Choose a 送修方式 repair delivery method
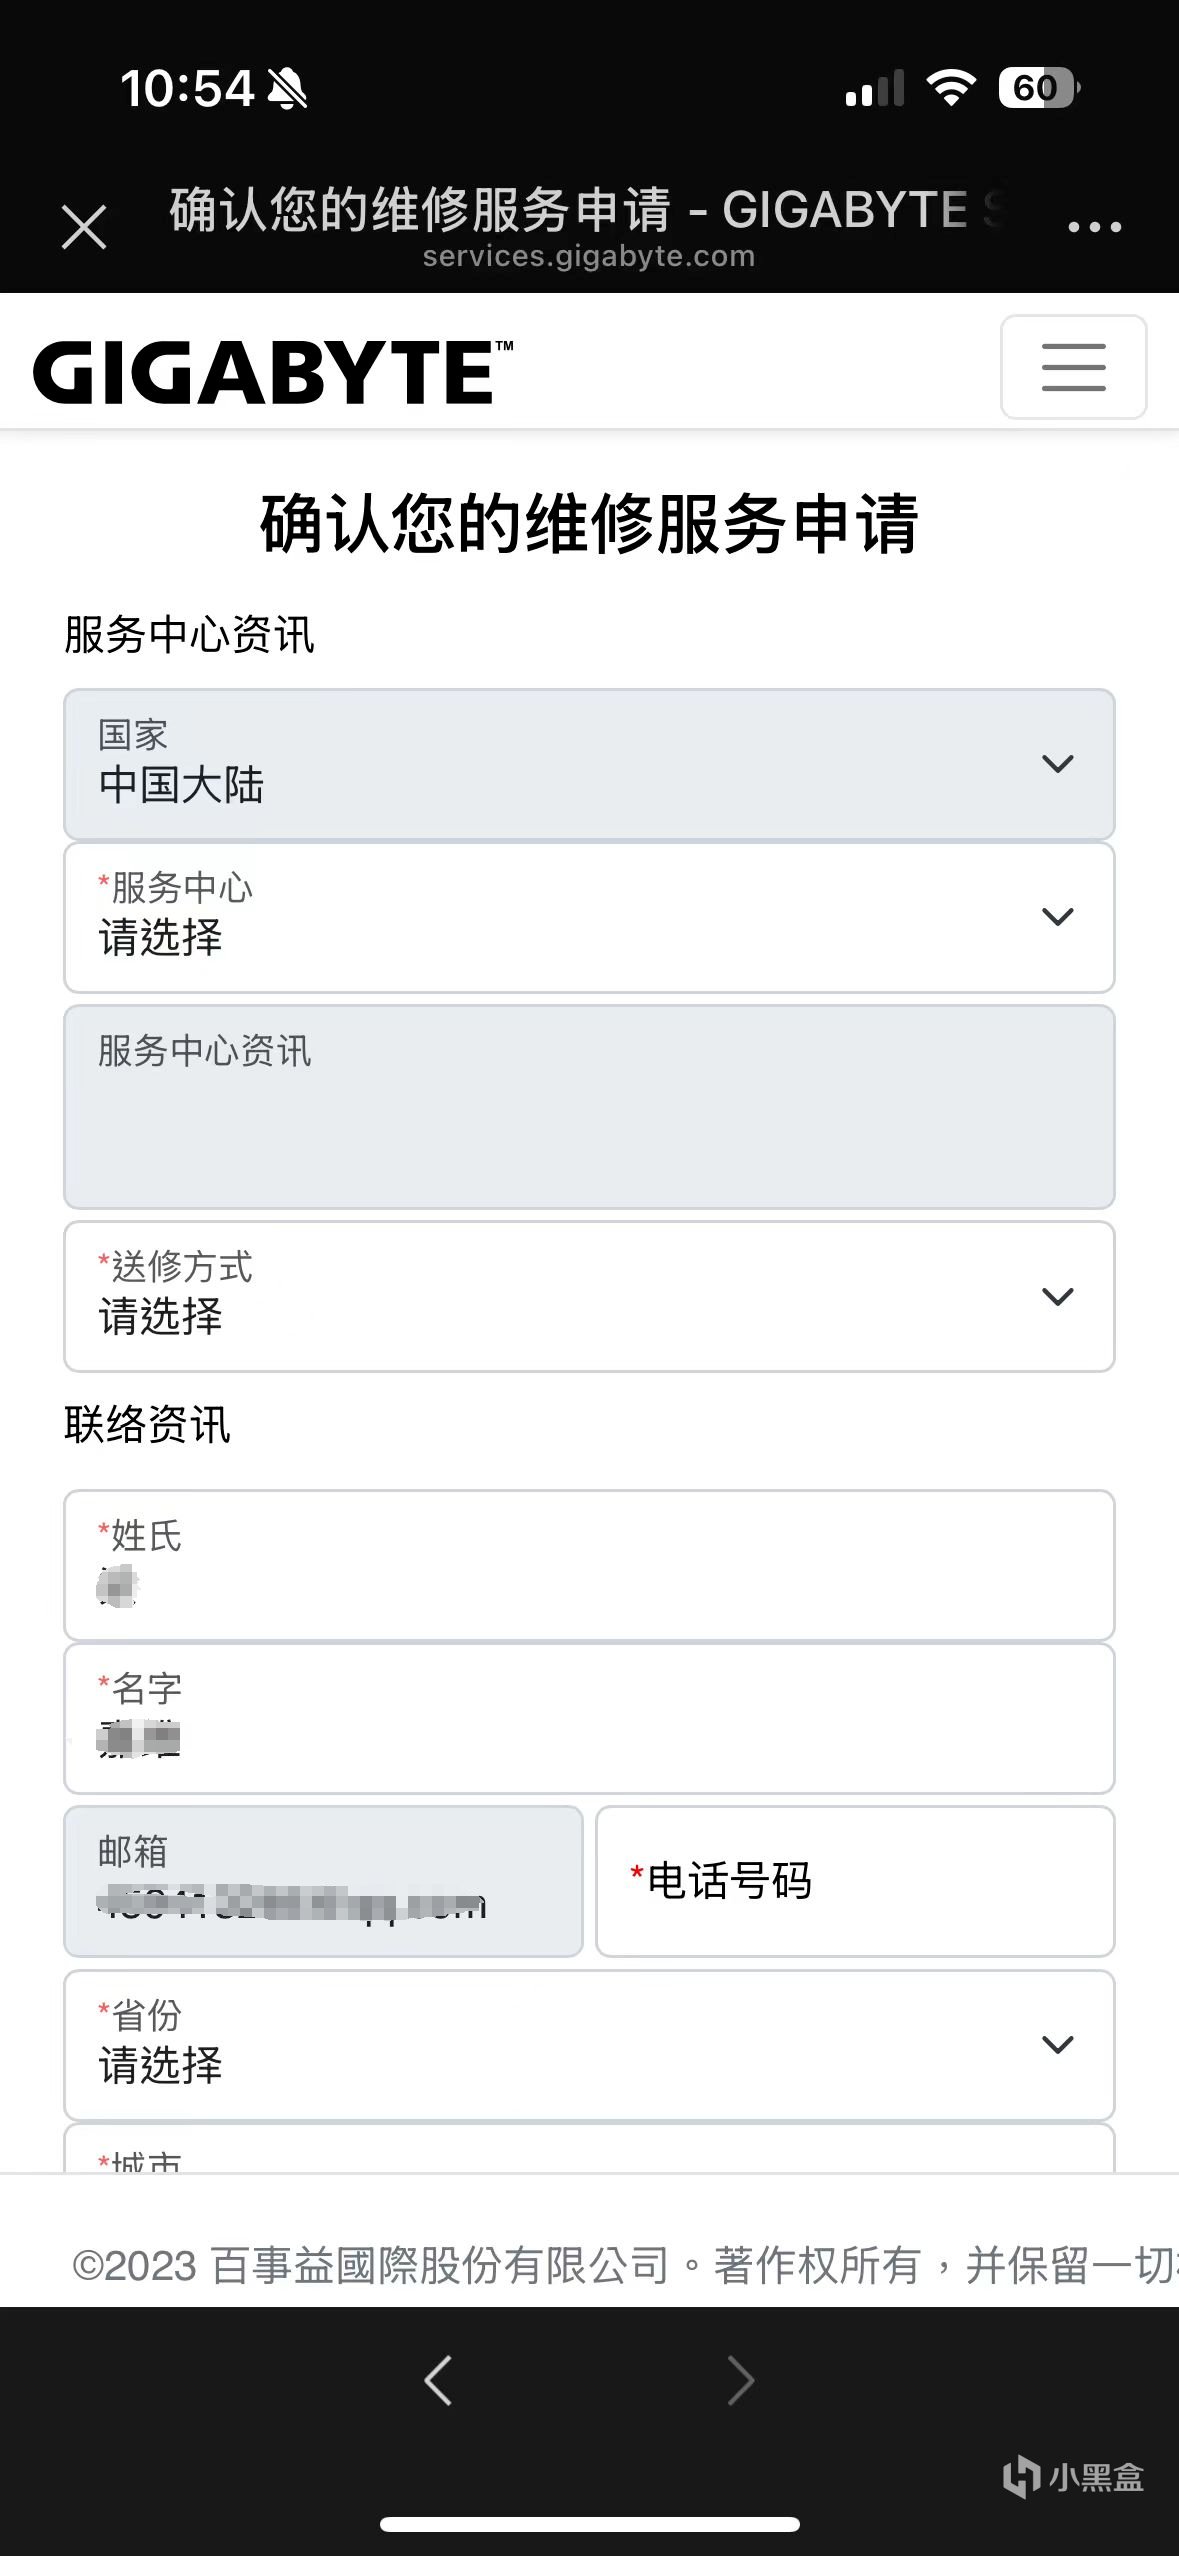Image resolution: width=1179 pixels, height=2556 pixels. pyautogui.click(x=589, y=1296)
